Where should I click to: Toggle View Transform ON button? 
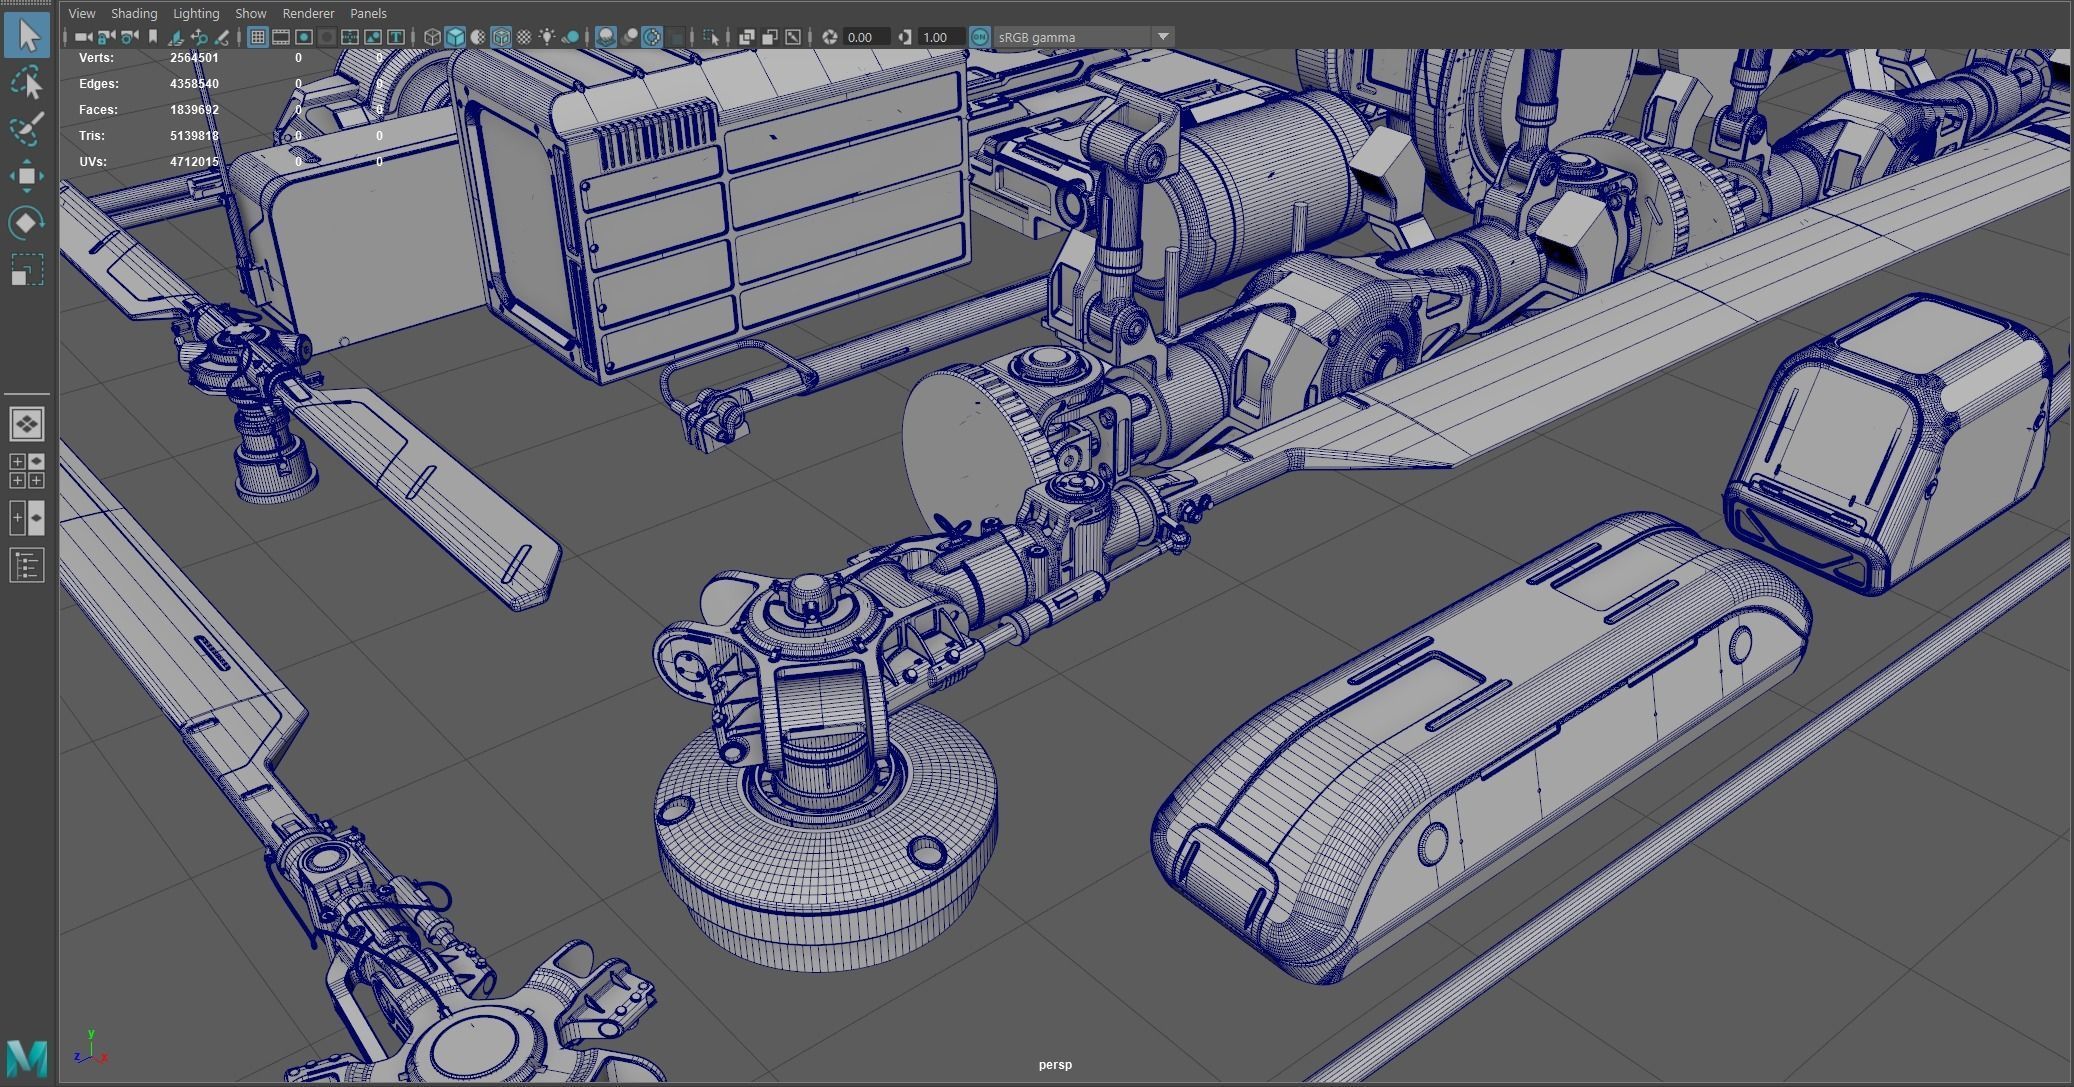(x=980, y=37)
